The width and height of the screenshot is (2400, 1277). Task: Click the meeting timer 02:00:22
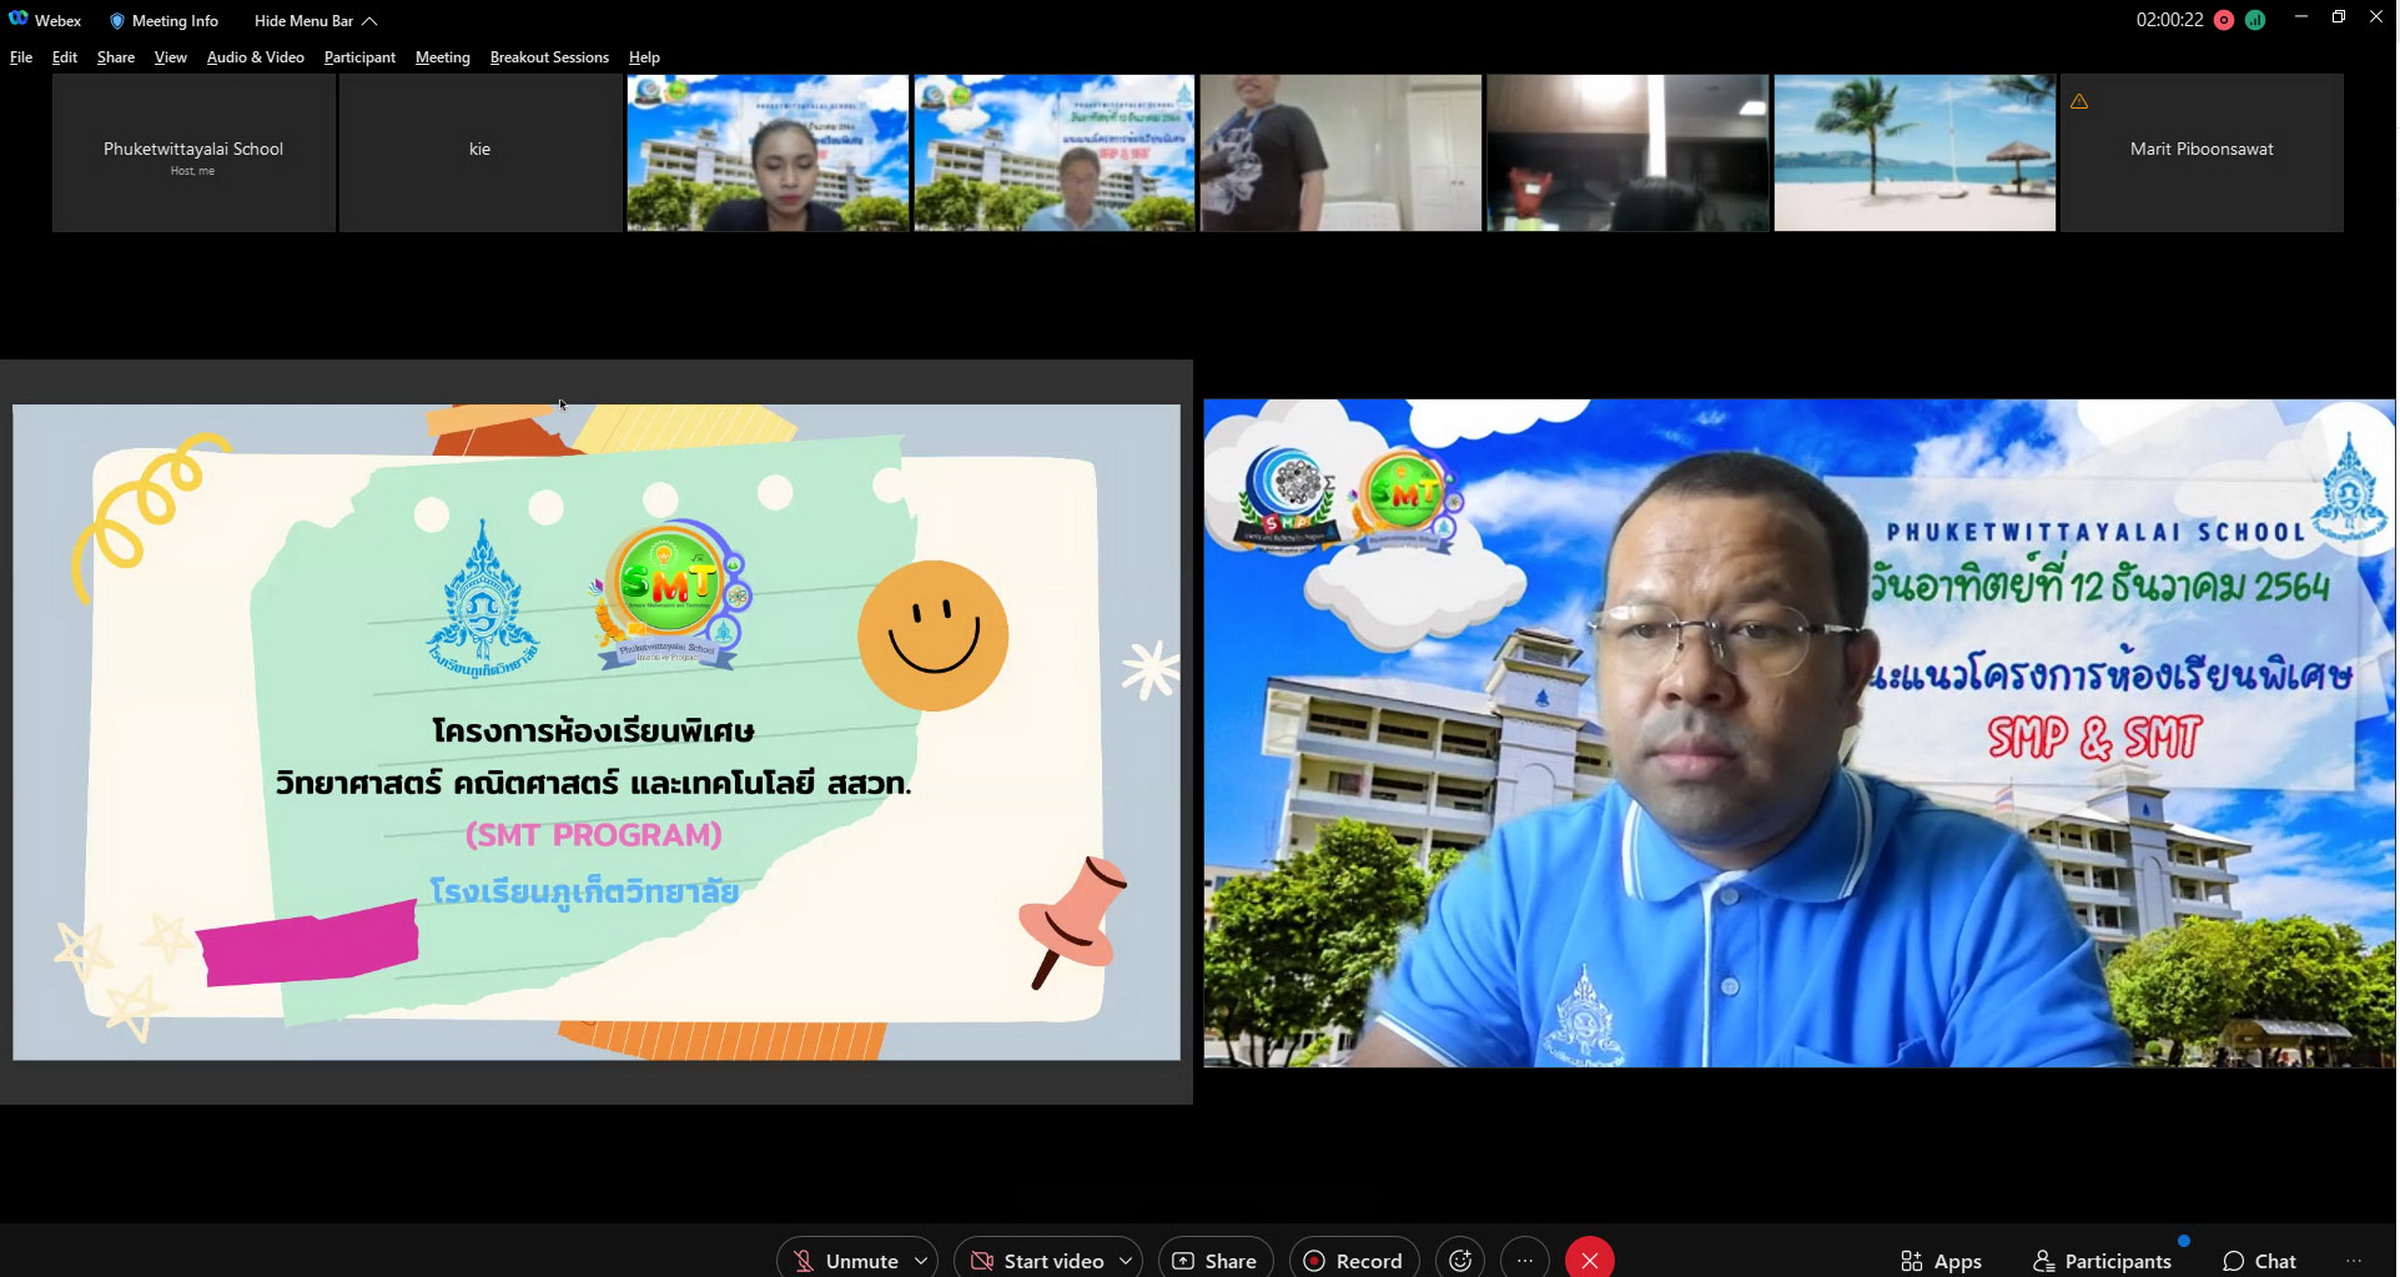2169,20
